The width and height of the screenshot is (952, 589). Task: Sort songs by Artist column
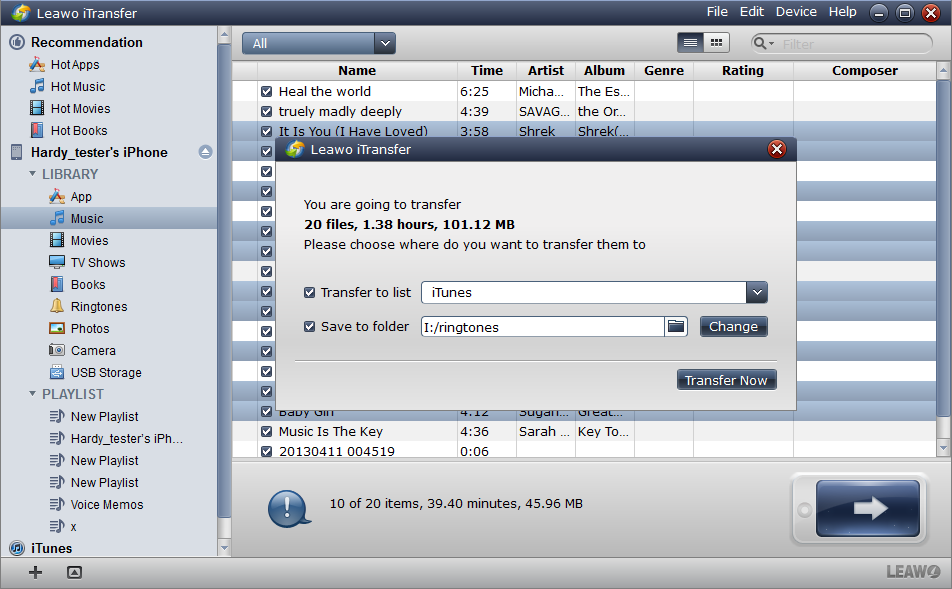click(x=546, y=70)
